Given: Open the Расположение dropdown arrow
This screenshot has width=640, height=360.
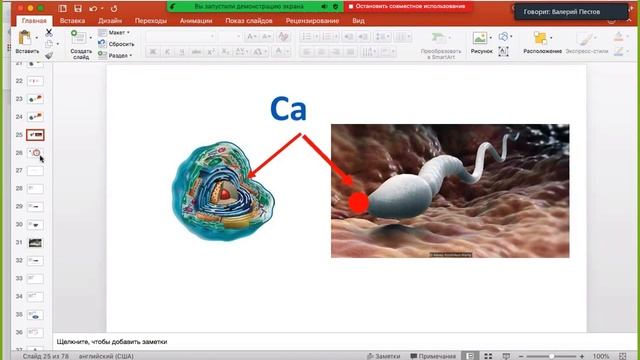Looking at the screenshot, I should tap(551, 38).
